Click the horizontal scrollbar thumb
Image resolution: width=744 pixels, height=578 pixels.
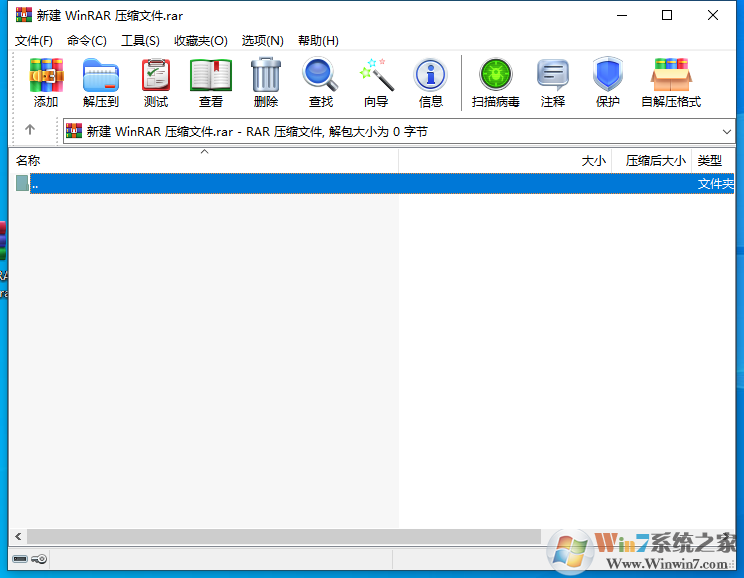pyautogui.click(x=284, y=537)
